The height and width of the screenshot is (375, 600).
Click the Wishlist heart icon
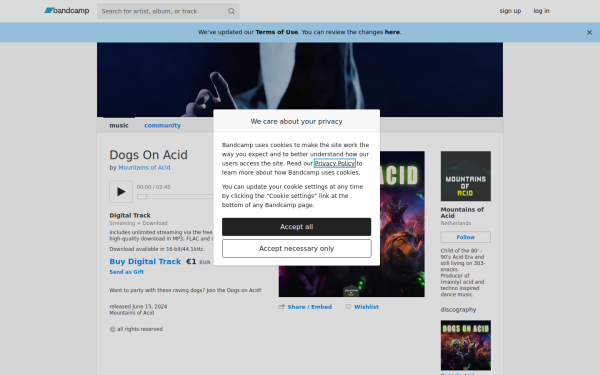click(x=348, y=307)
